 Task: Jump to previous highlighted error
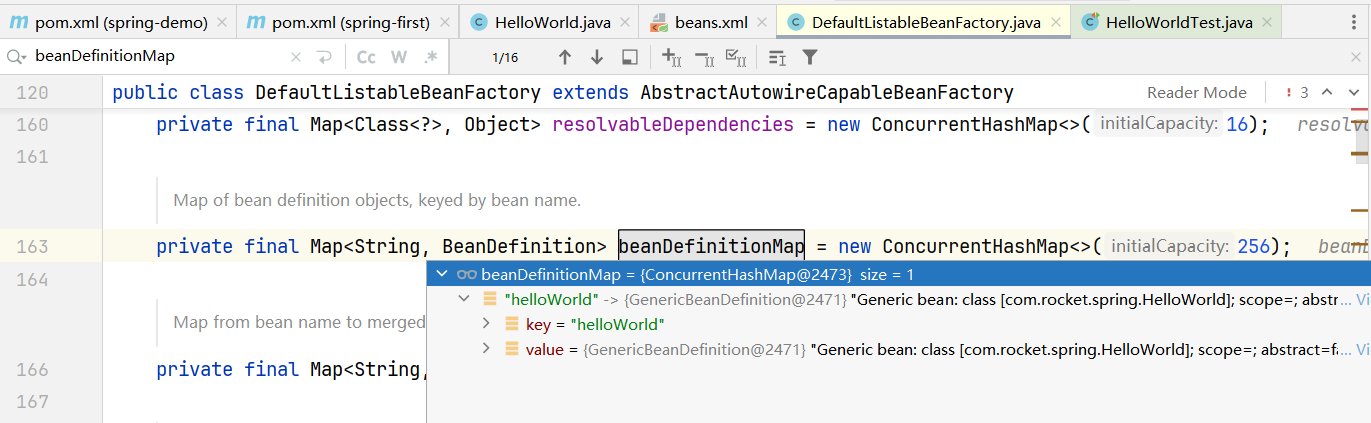point(1327,92)
